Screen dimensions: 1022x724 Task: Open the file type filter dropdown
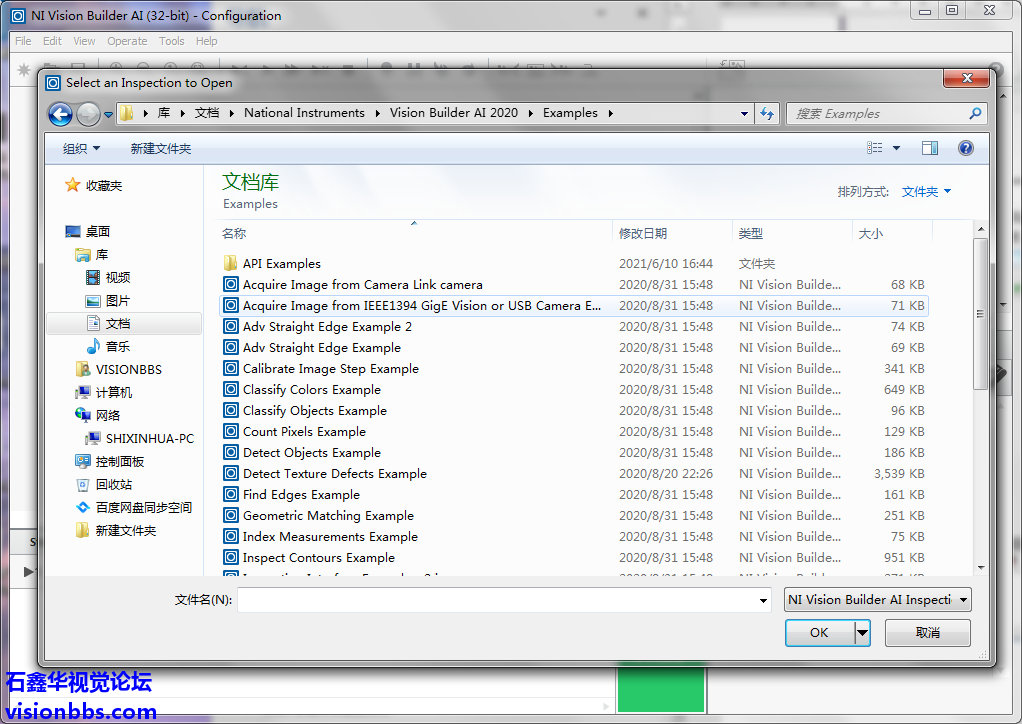point(877,600)
